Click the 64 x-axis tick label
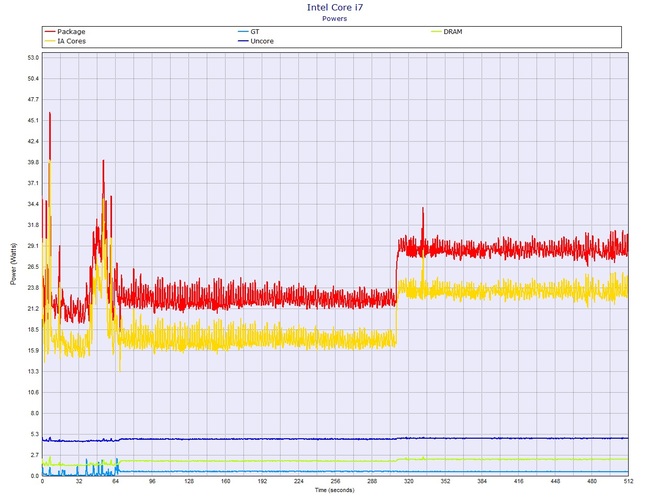This screenshot has width=670, height=502. tap(115, 481)
